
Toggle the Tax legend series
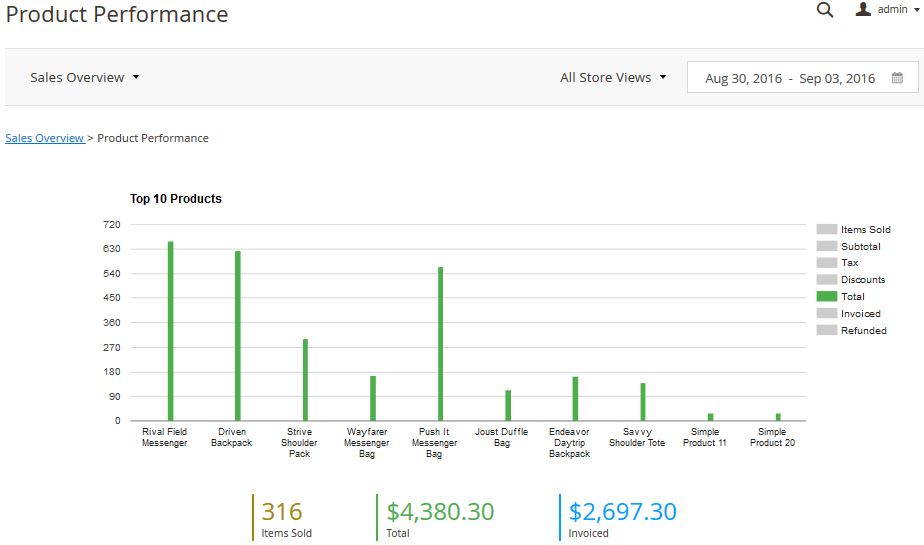coord(826,263)
